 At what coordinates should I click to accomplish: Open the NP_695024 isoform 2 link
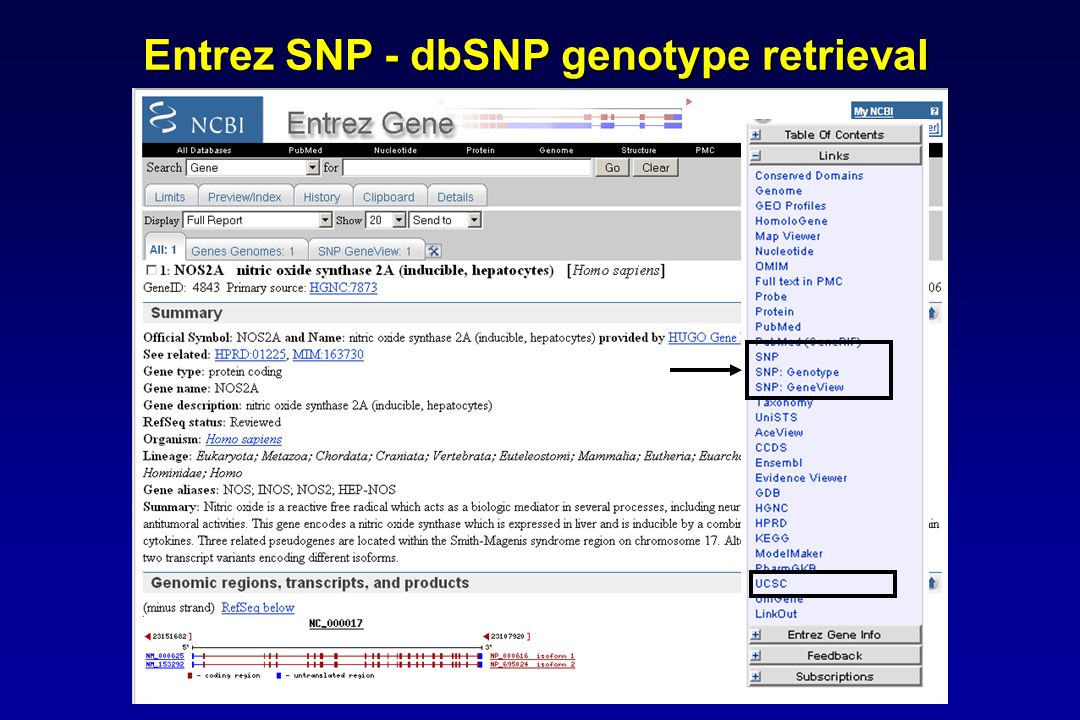point(532,665)
